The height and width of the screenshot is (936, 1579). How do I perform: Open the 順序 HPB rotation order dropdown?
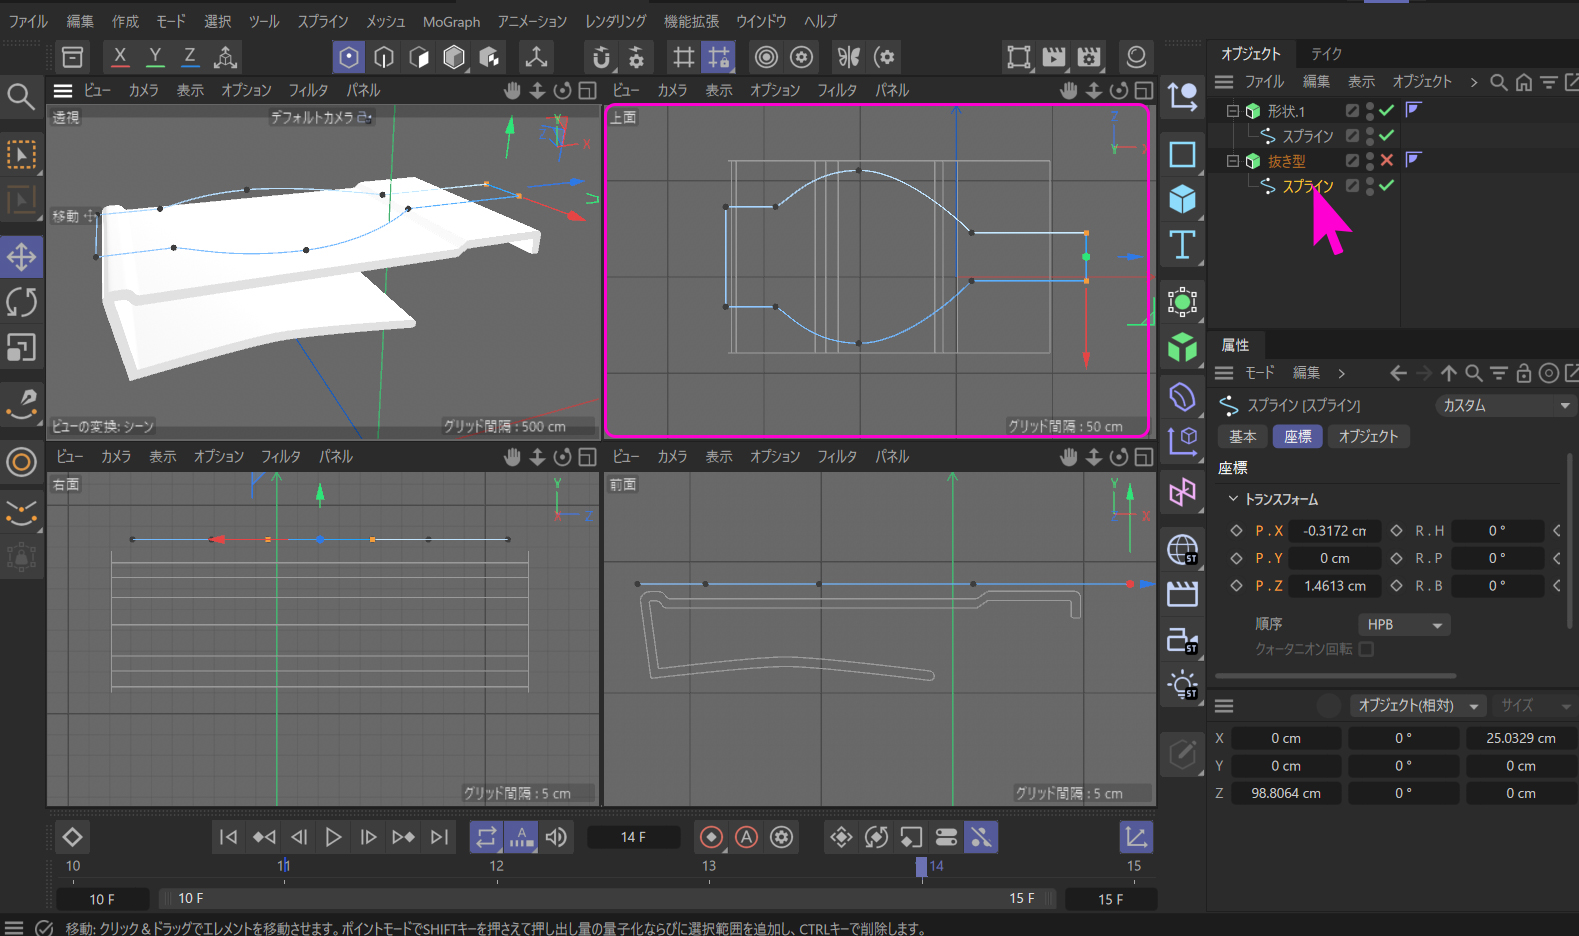tap(1404, 624)
